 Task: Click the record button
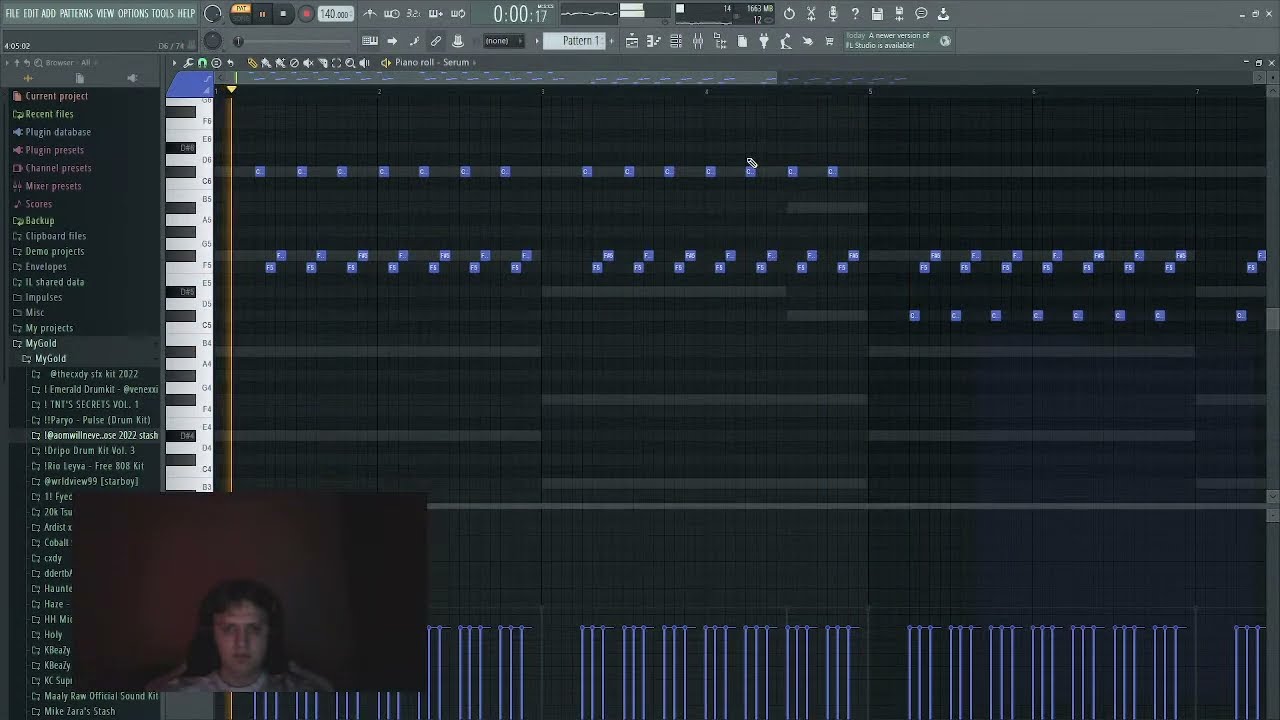(306, 14)
